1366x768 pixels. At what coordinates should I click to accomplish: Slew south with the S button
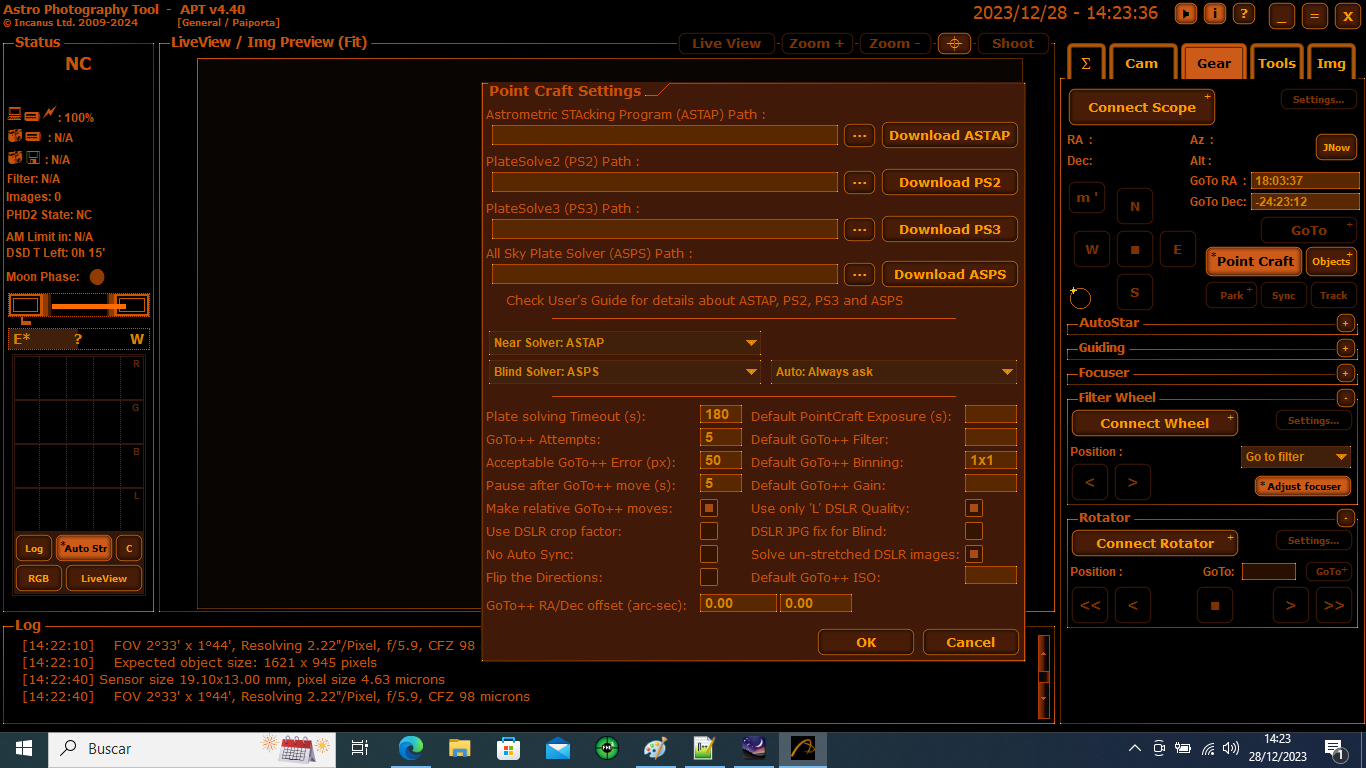click(1135, 292)
